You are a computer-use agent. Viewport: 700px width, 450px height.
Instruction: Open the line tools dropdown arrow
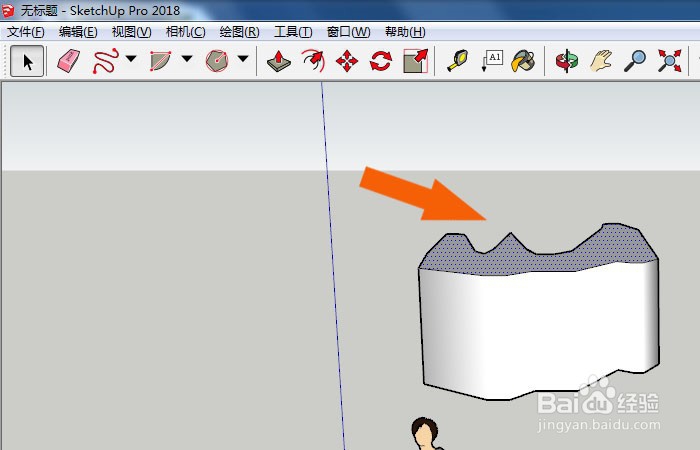click(131, 58)
